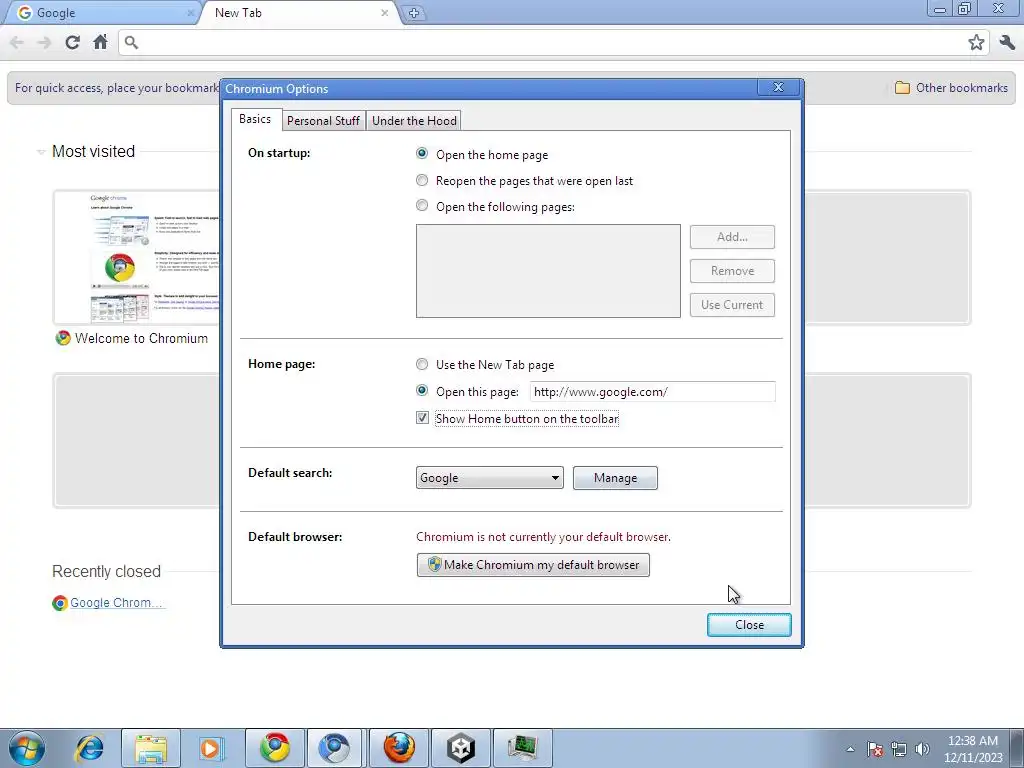Switch to Under the Hood tab
Image resolution: width=1024 pixels, height=768 pixels.
pos(414,121)
